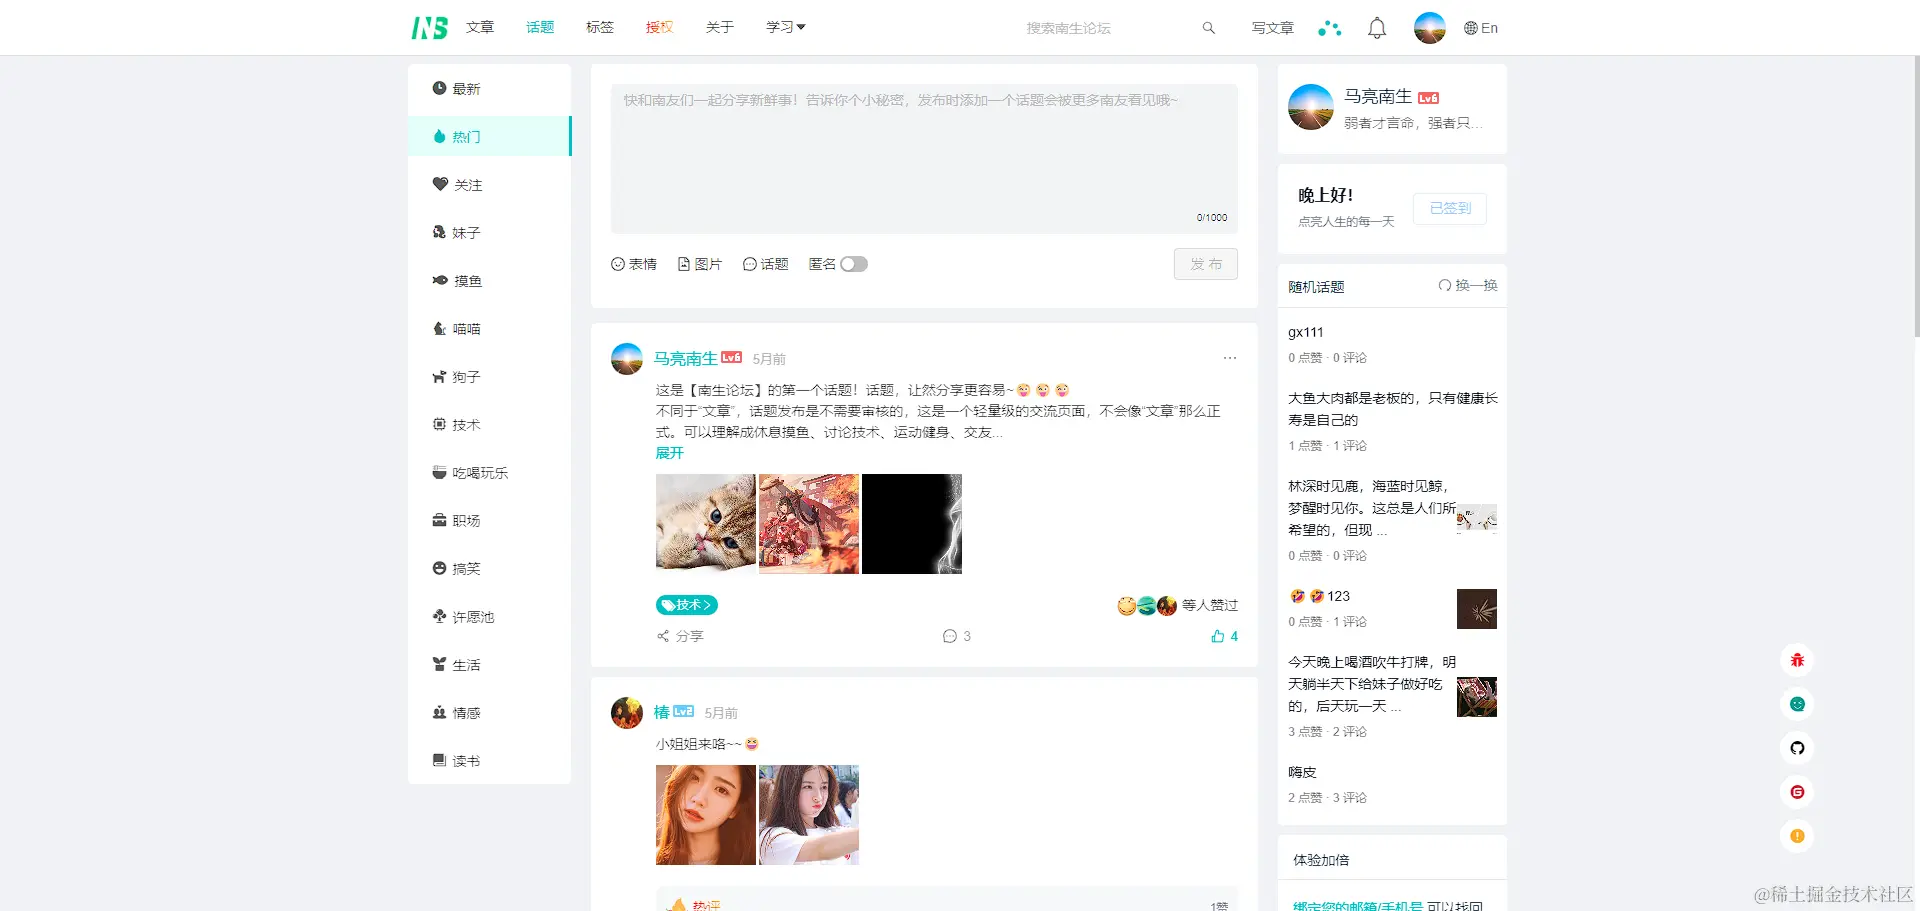The width and height of the screenshot is (1920, 911).
Task: Expand post text with 展开
Action: [x=669, y=453]
